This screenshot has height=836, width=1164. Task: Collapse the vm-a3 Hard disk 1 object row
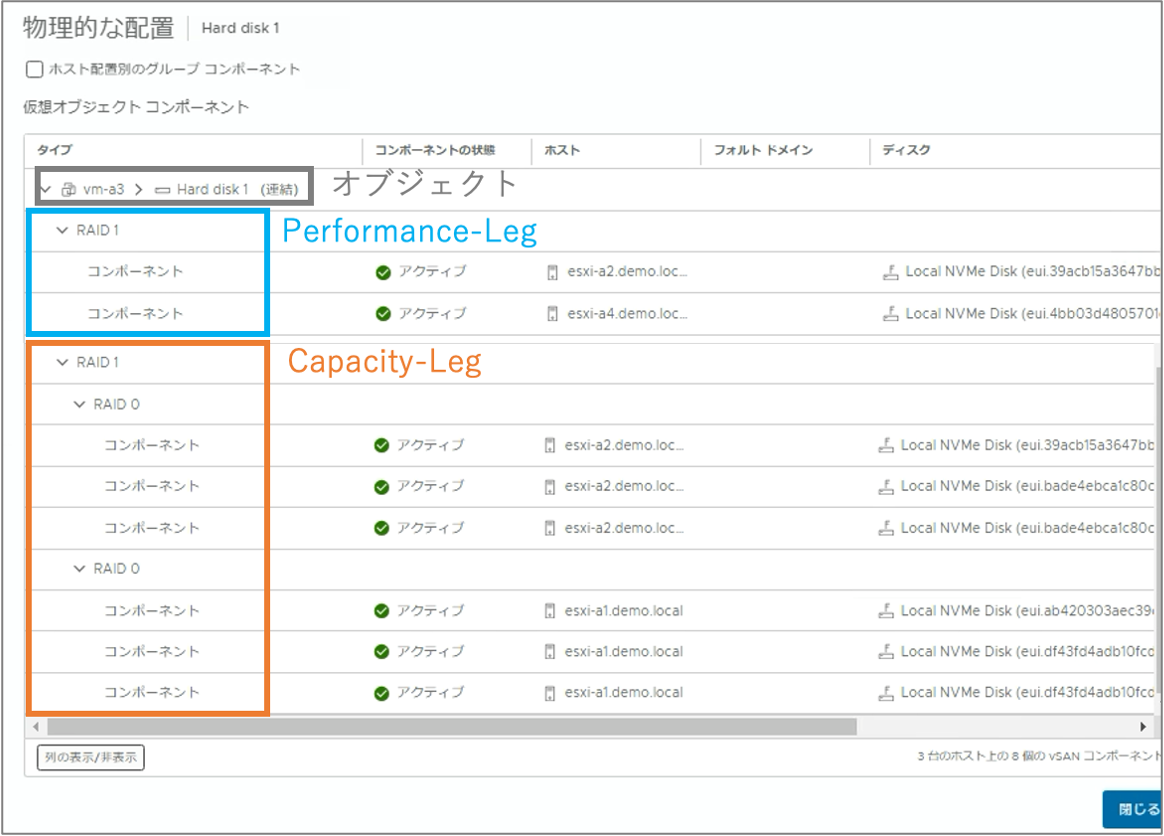[46, 189]
